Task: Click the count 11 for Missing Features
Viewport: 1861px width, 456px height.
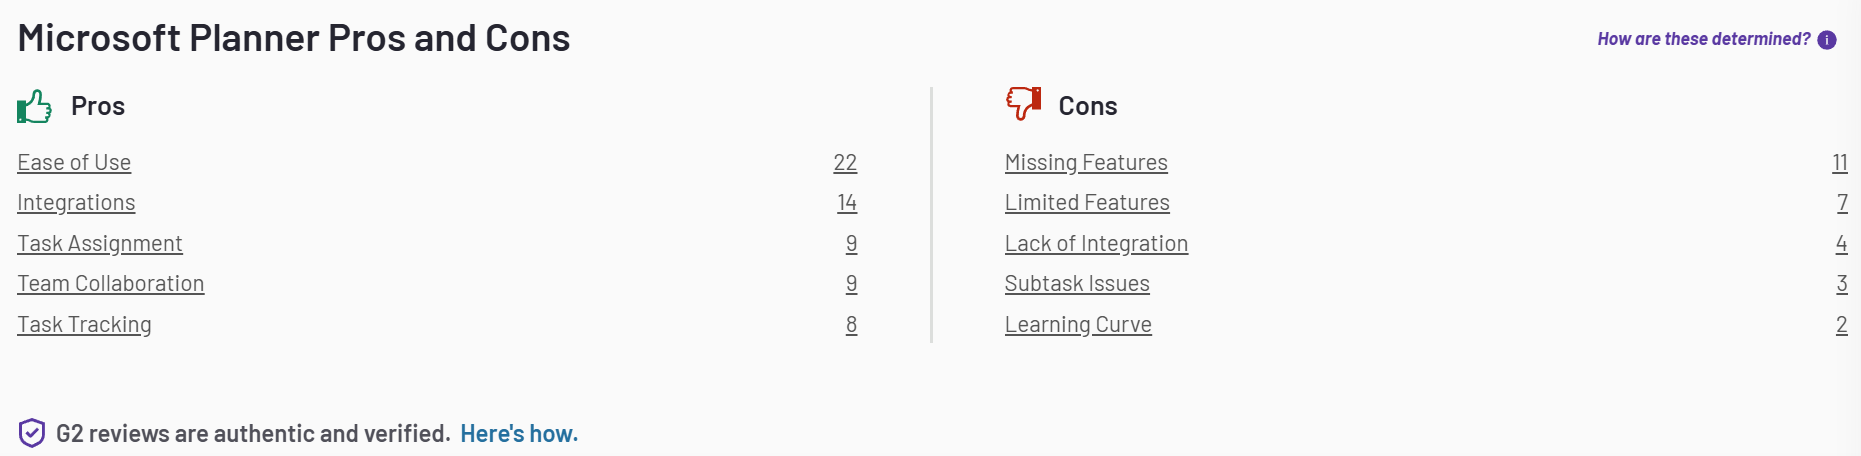Action: pos(1840,162)
